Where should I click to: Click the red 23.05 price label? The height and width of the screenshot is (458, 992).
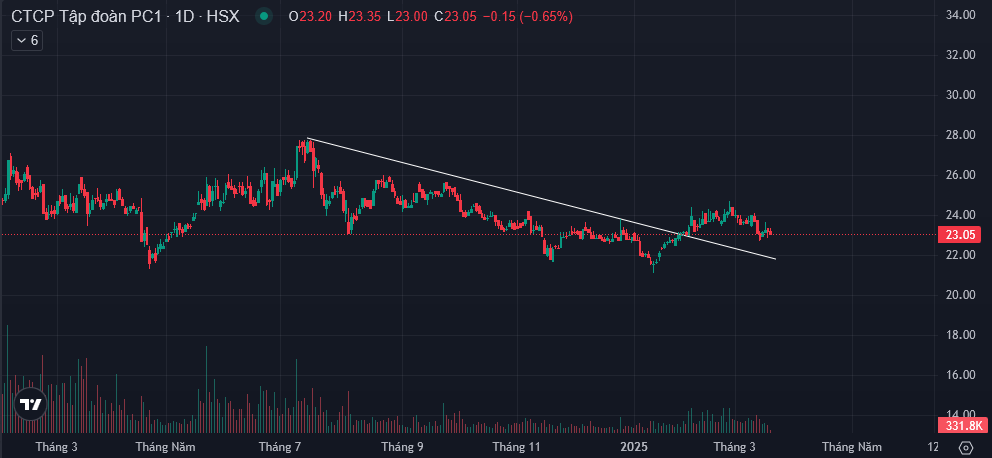point(960,235)
